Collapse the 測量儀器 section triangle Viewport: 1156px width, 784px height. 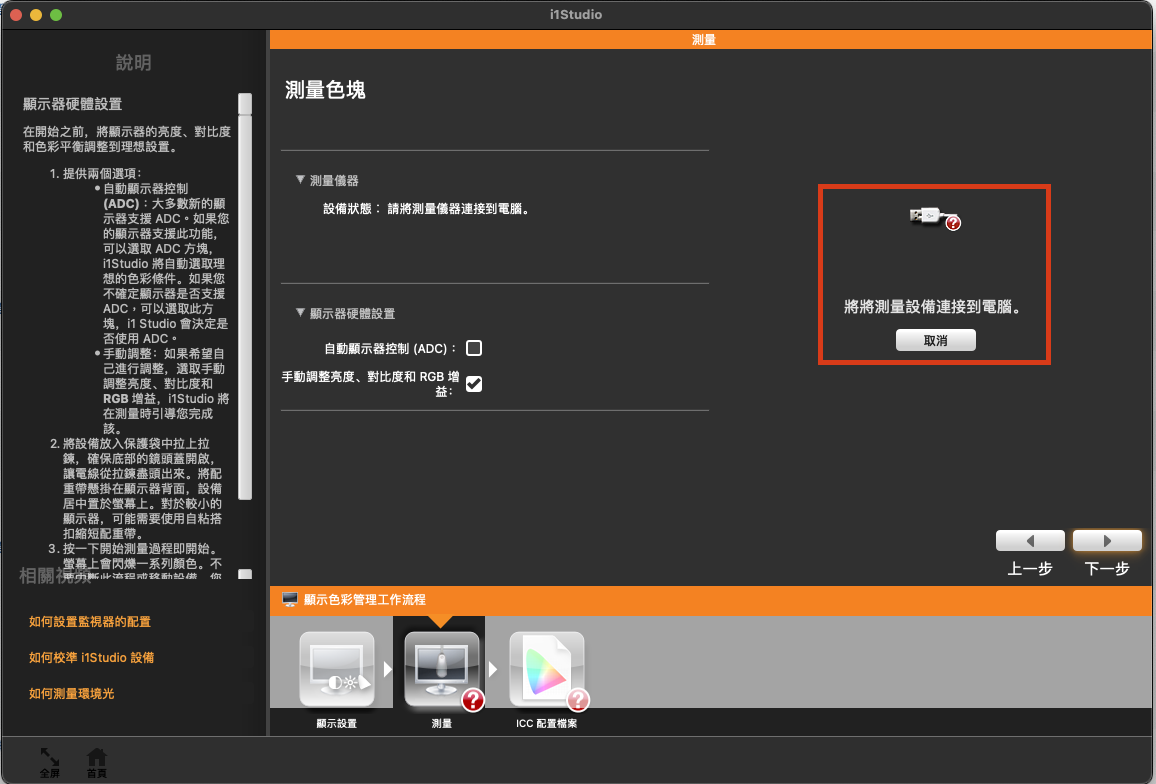tap(299, 180)
